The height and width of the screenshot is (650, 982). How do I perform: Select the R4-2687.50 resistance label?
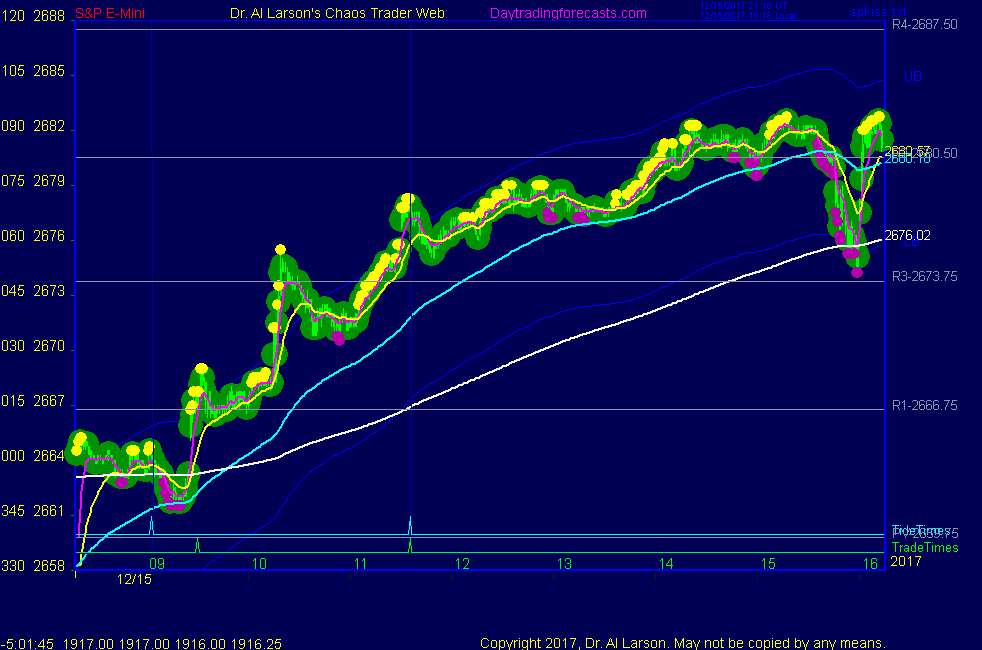[x=924, y=24]
